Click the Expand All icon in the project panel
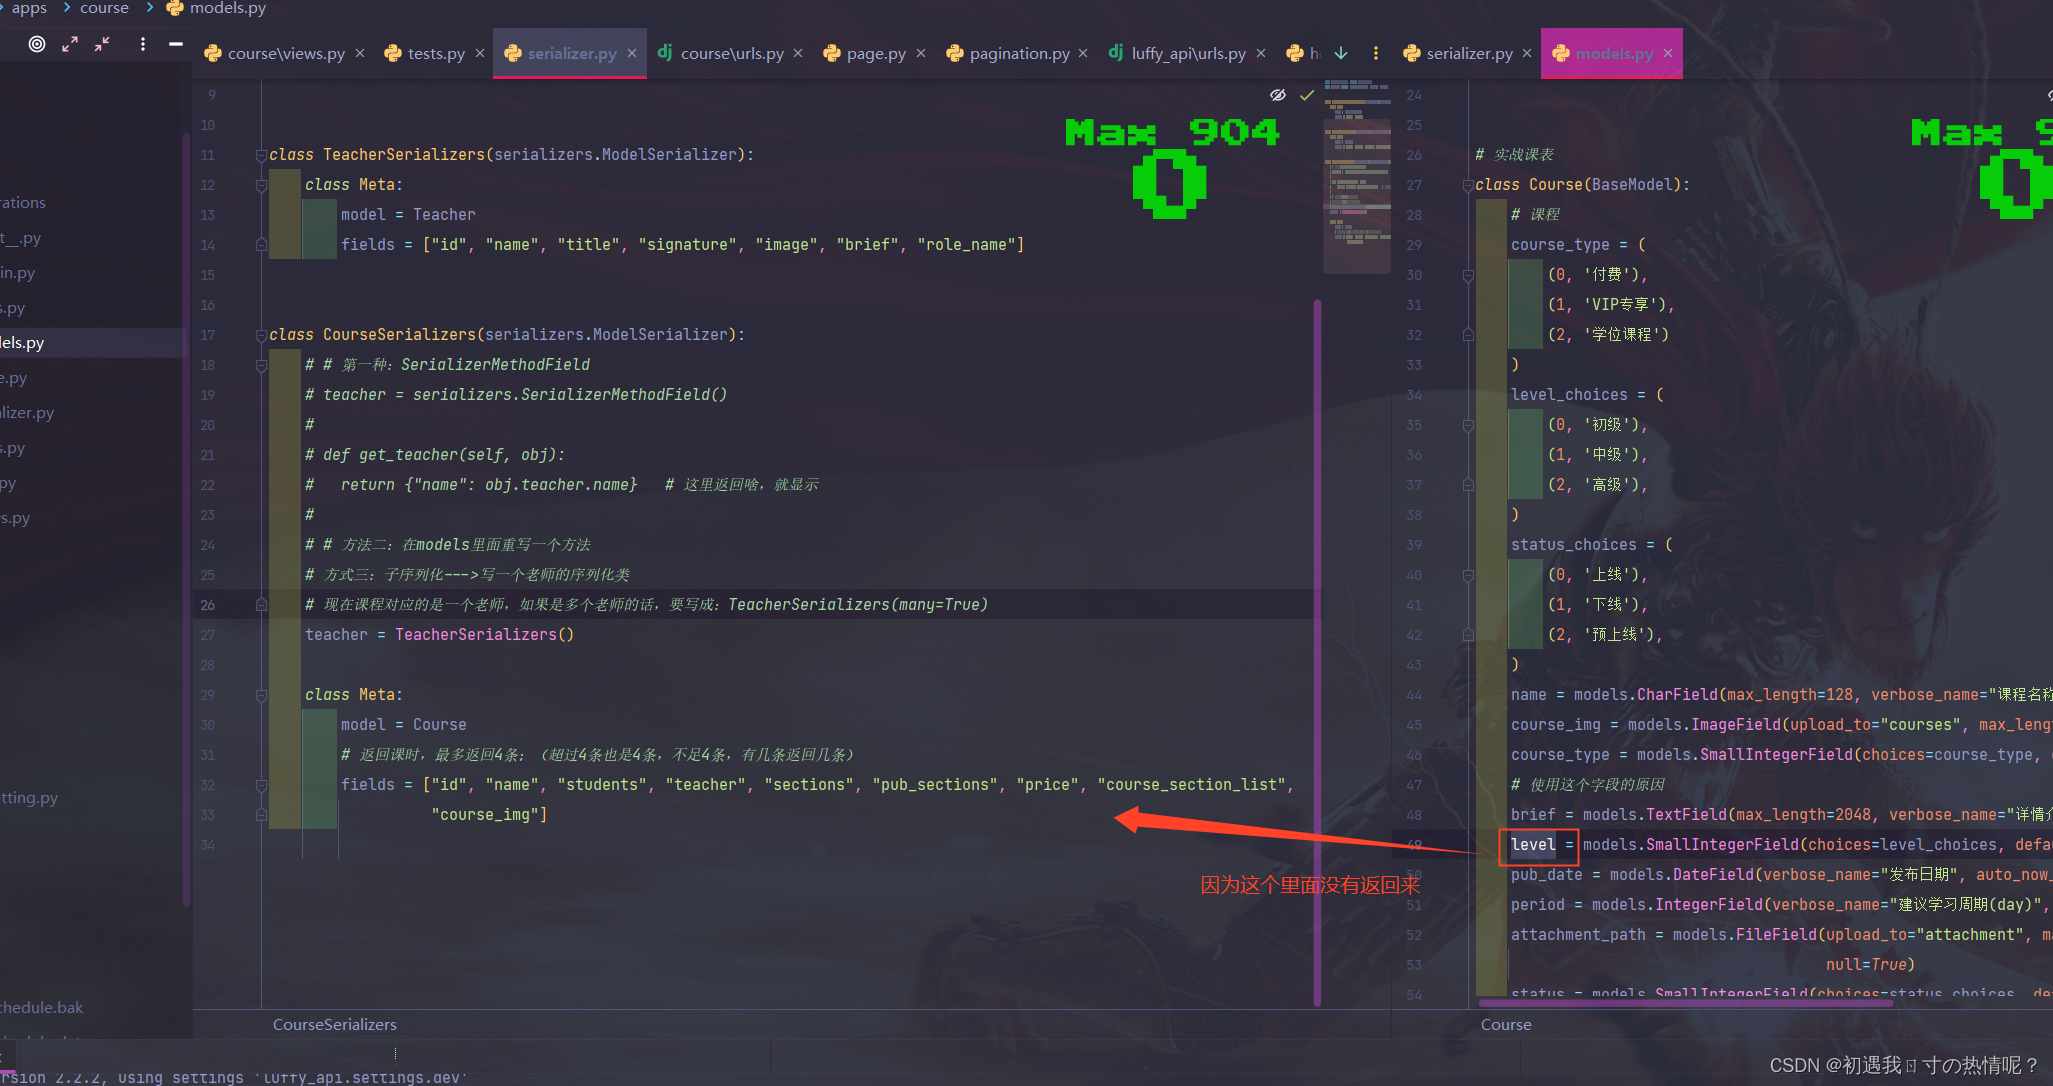 [70, 44]
